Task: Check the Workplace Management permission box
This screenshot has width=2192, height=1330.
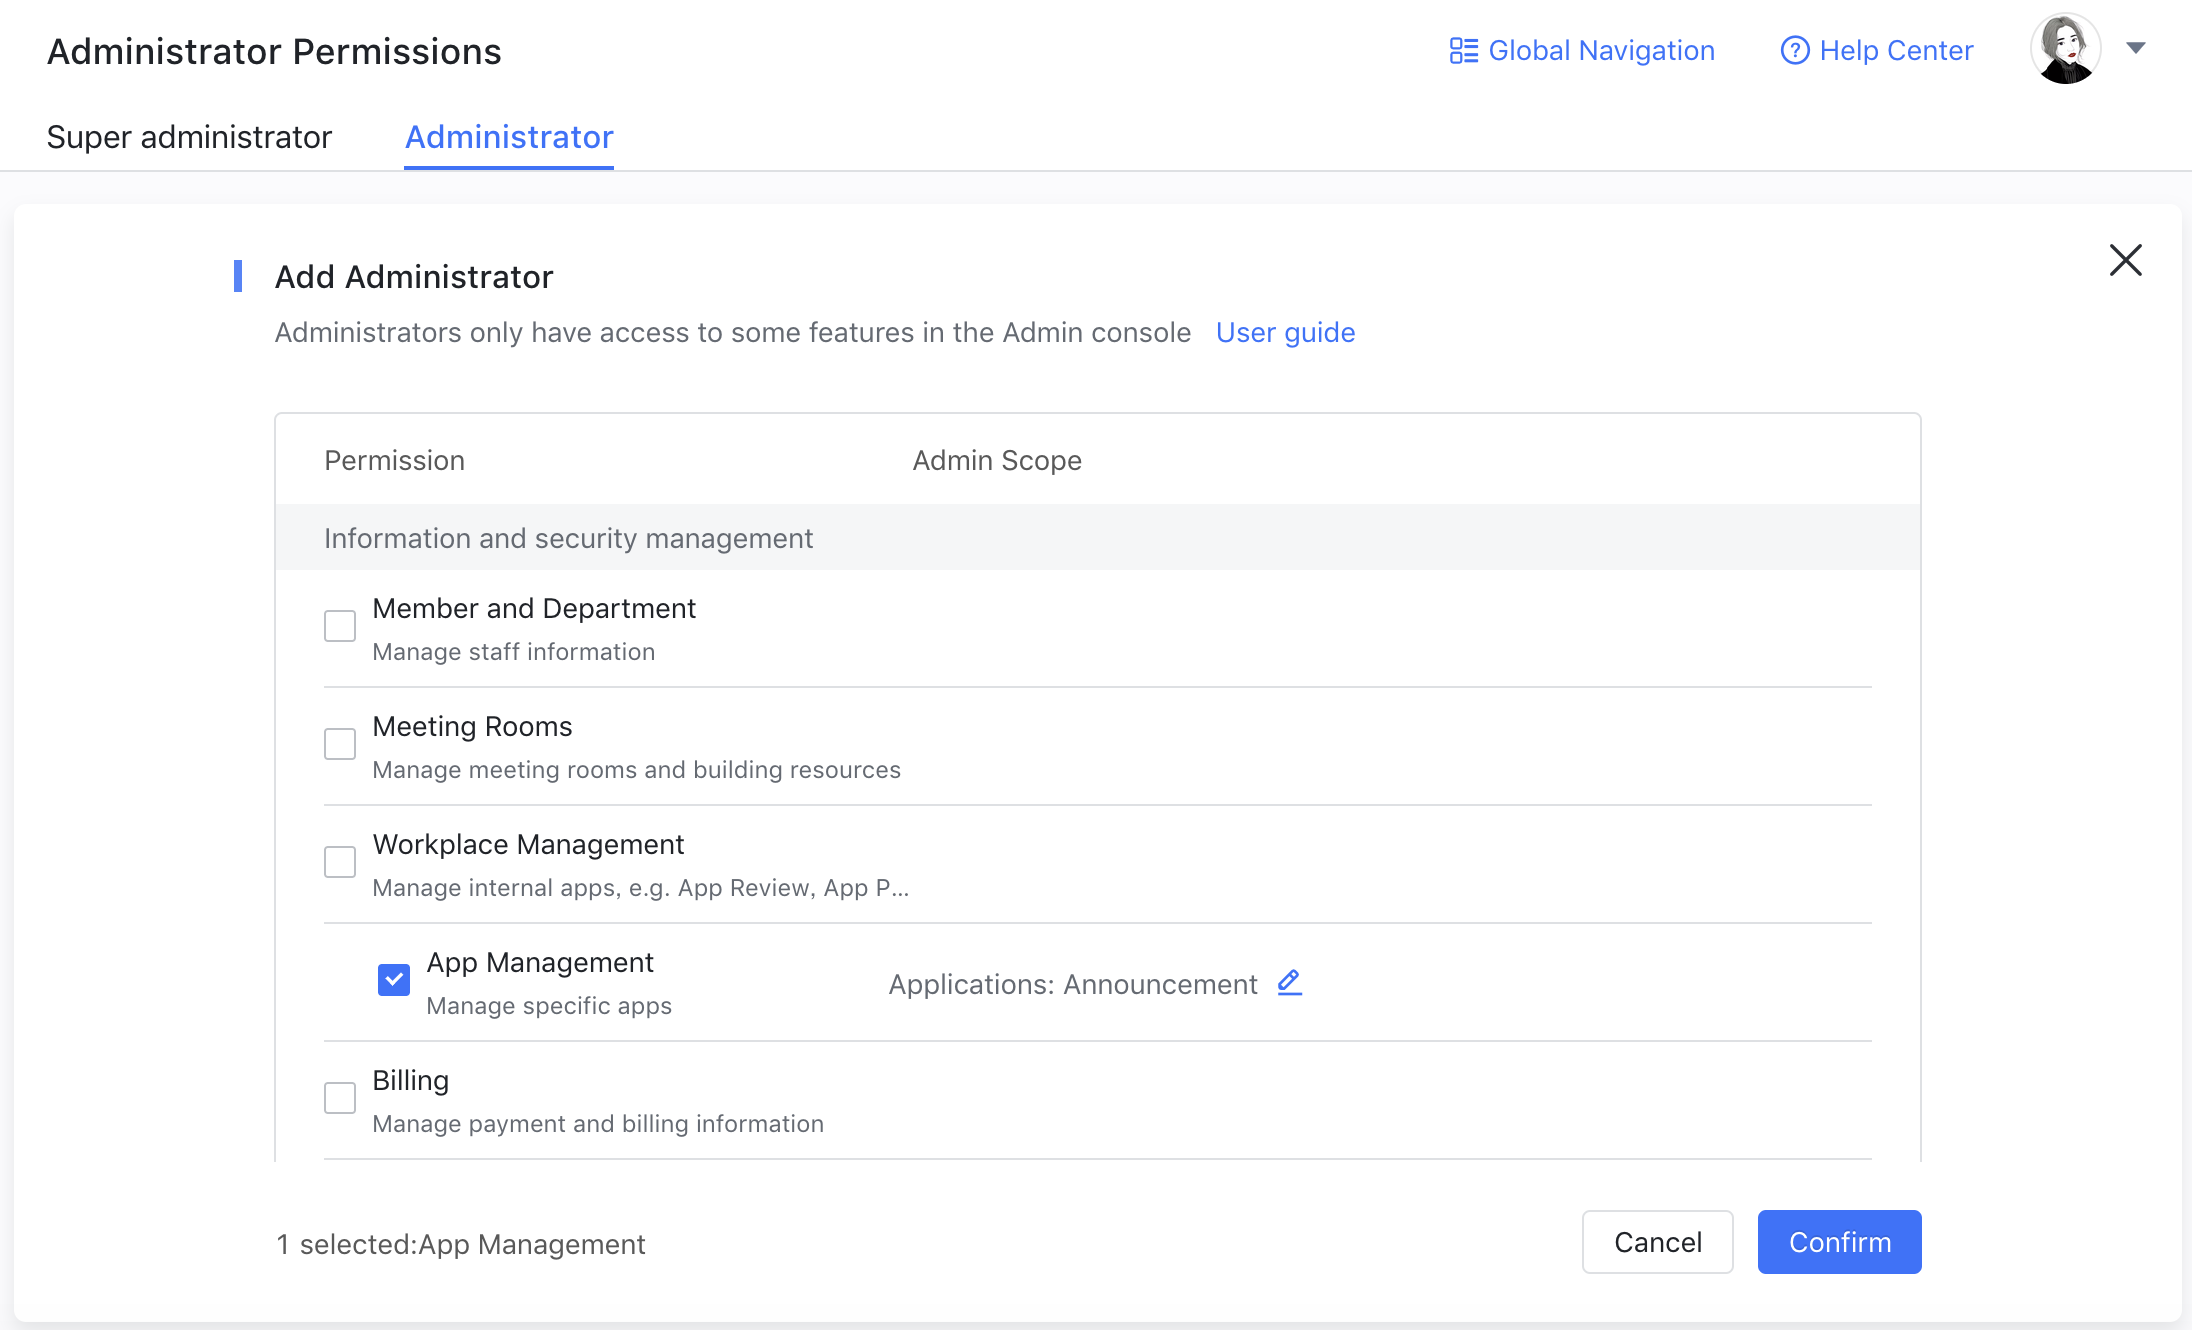Action: tap(340, 862)
